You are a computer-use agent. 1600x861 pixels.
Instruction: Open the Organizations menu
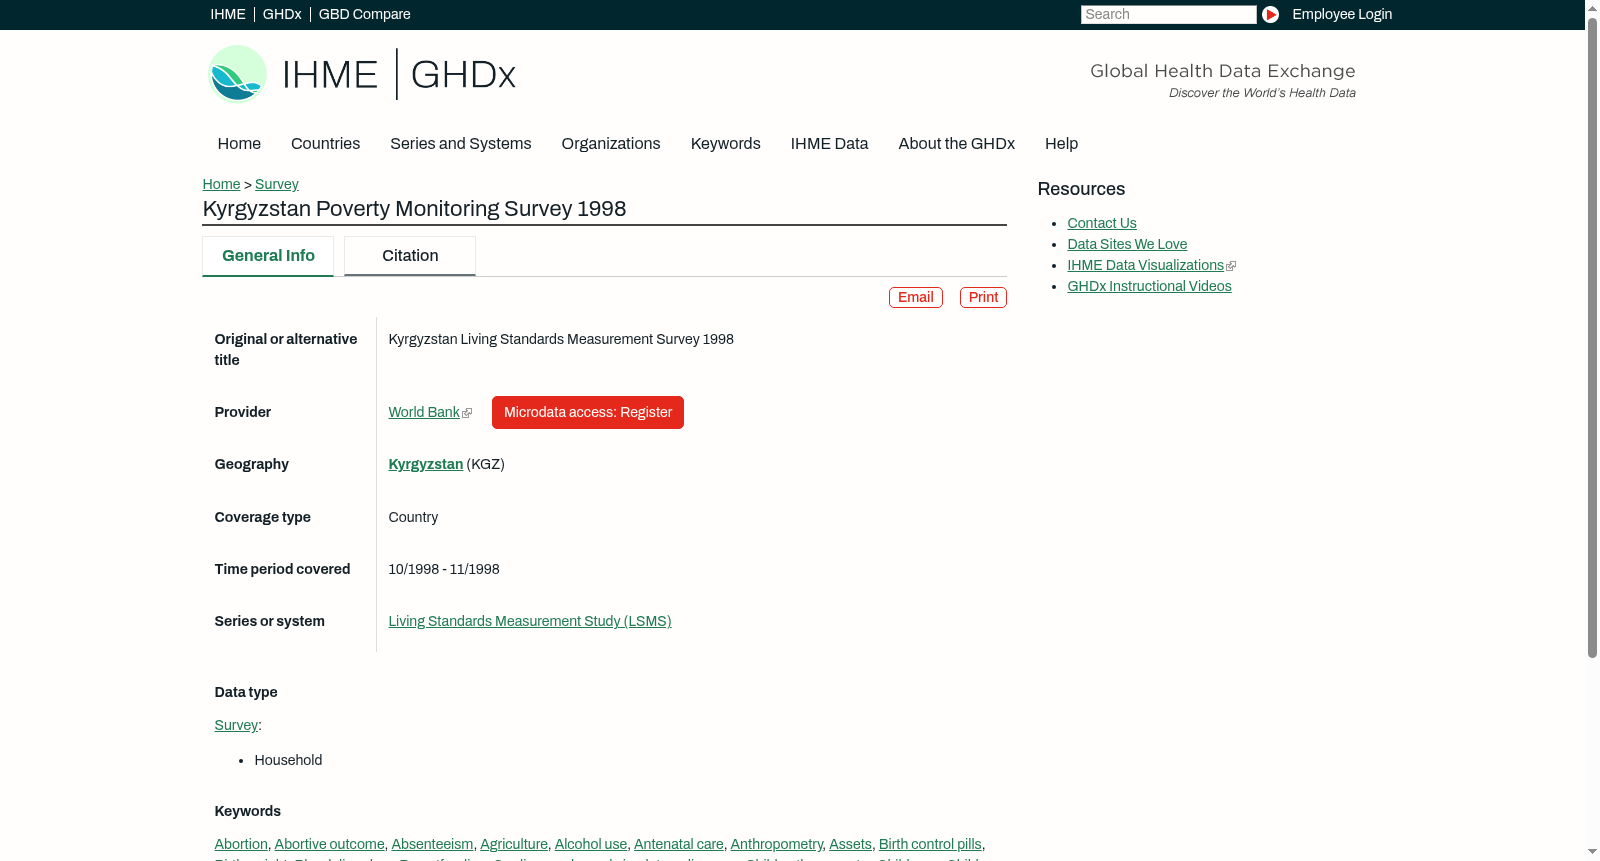click(x=611, y=143)
